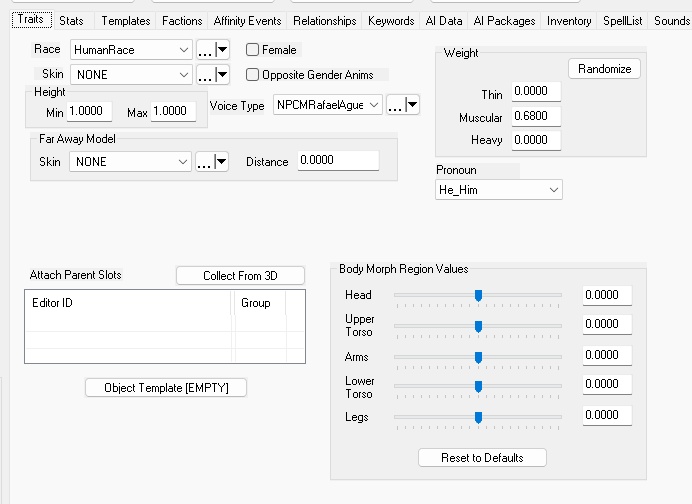Click the Head body morph slider

tap(478, 295)
